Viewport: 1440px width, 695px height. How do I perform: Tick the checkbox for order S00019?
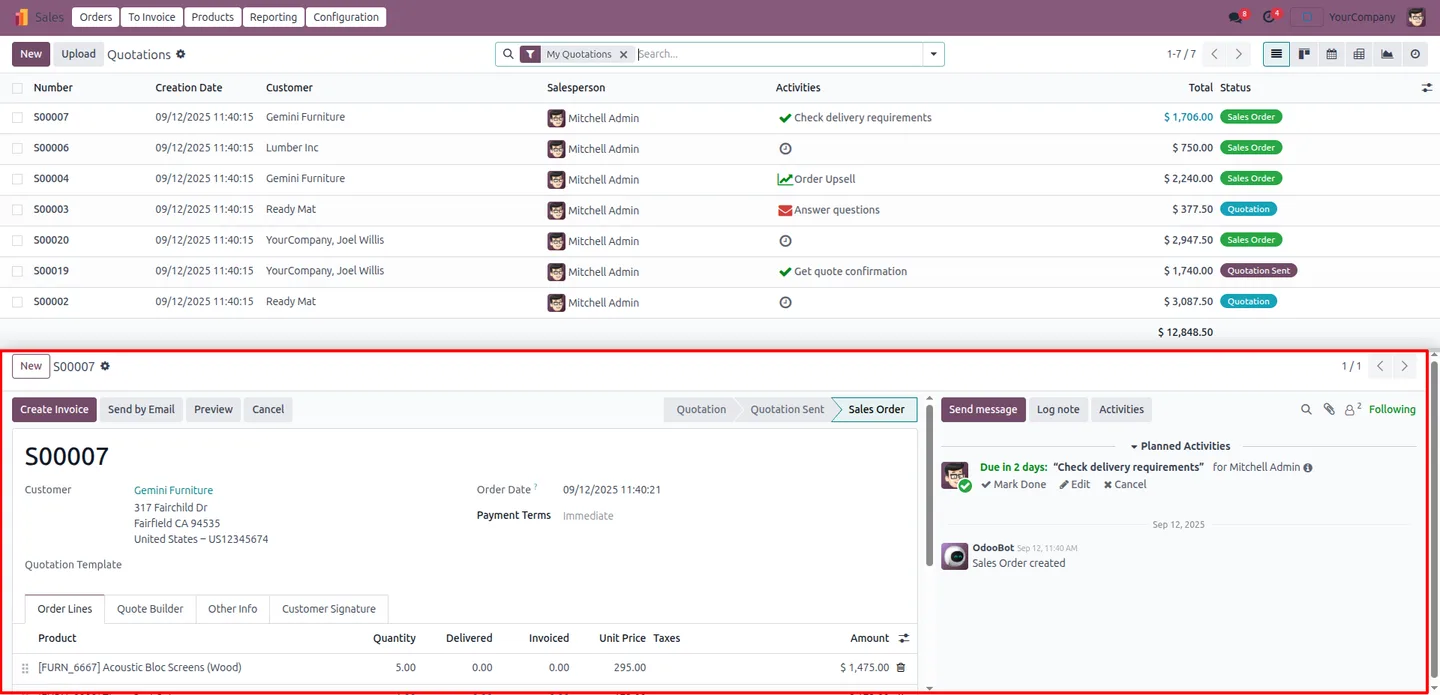pyautogui.click(x=17, y=271)
